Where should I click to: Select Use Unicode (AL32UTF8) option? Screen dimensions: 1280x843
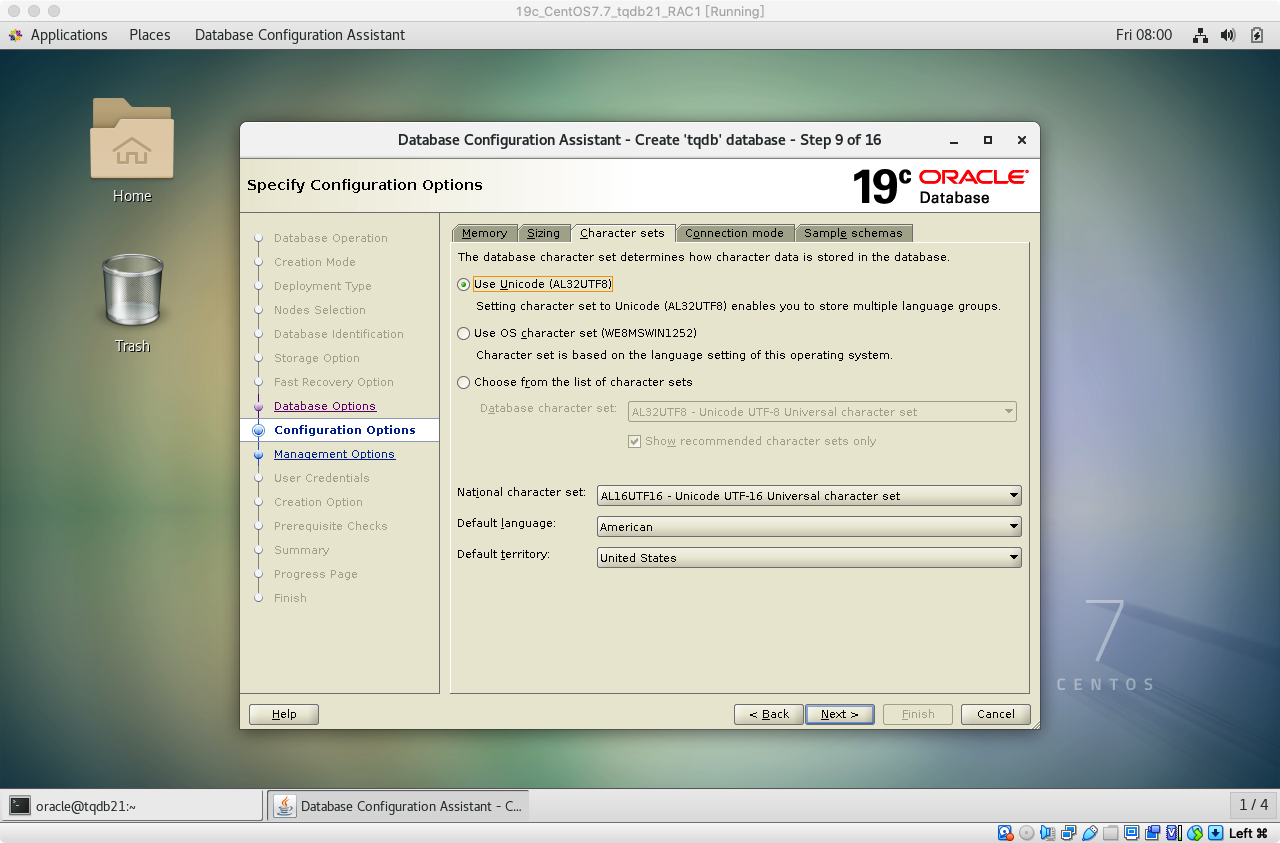(x=463, y=285)
